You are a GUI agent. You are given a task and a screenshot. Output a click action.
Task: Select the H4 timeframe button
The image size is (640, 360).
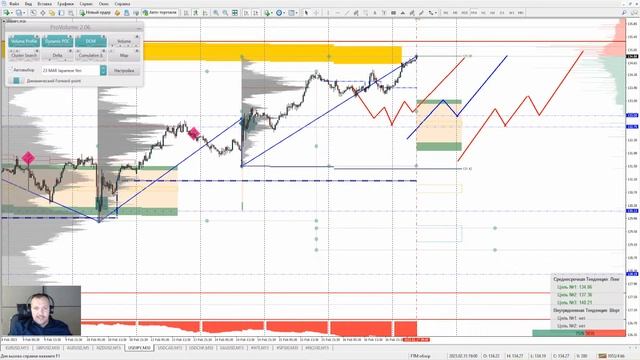coord(493,13)
